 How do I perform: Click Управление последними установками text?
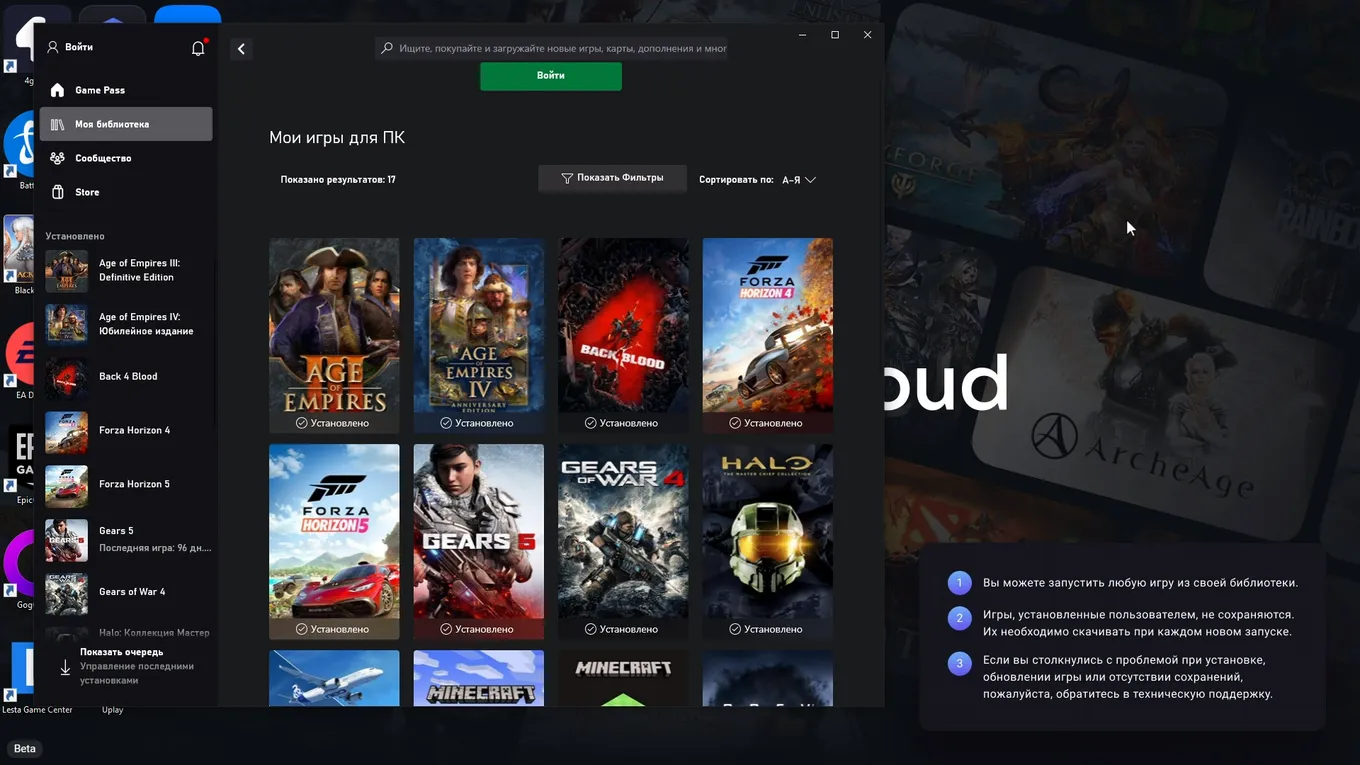click(x=137, y=673)
